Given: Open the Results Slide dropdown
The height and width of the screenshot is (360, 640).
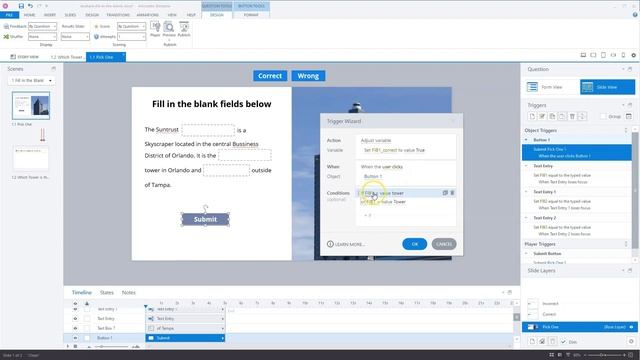Looking at the screenshot, I should point(75,37).
